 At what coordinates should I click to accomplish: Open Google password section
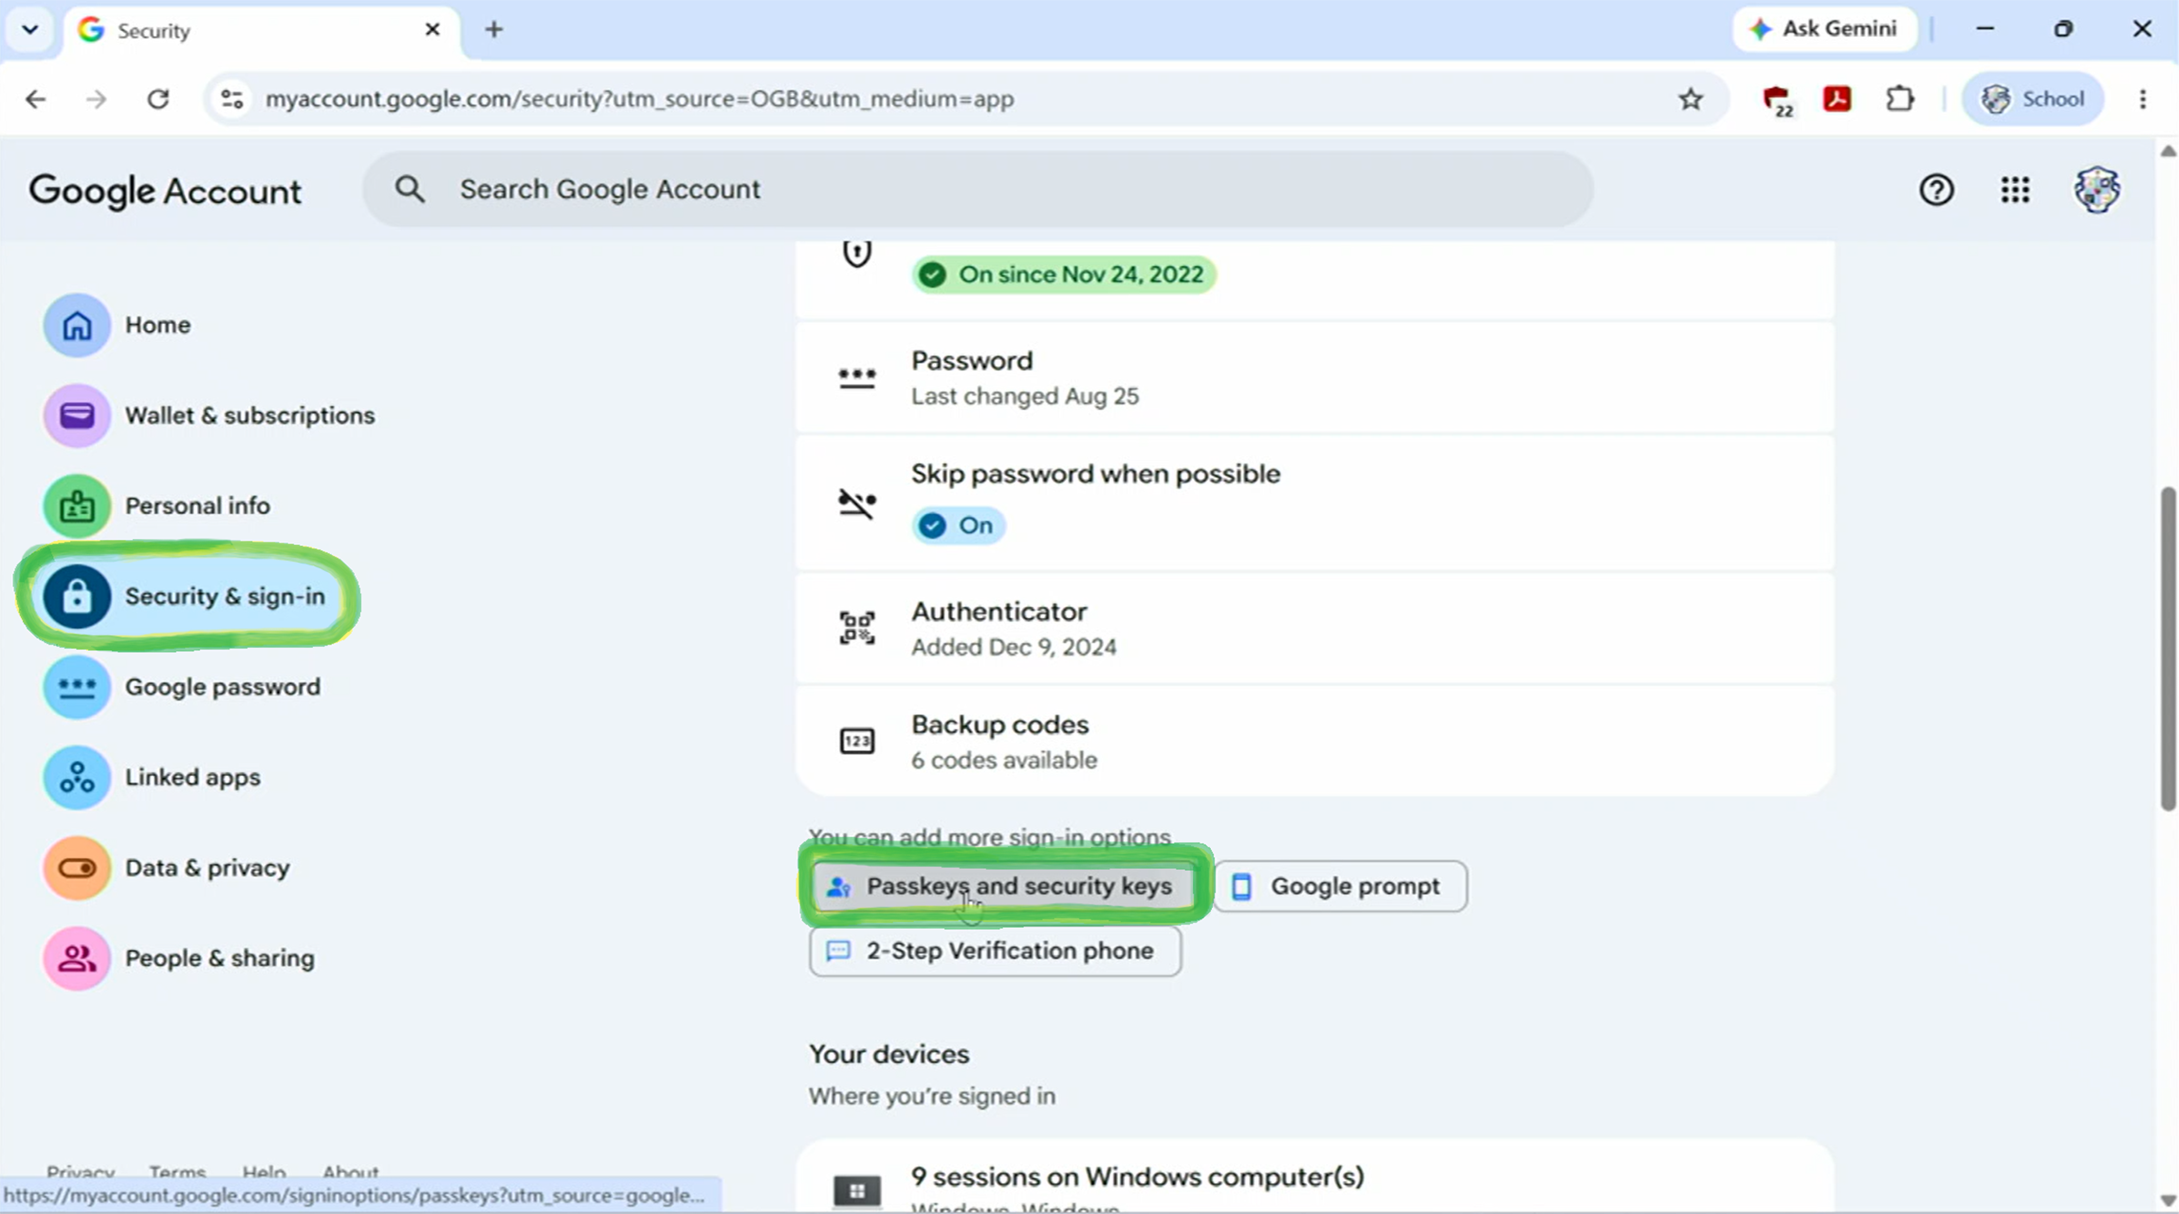[x=182, y=687]
